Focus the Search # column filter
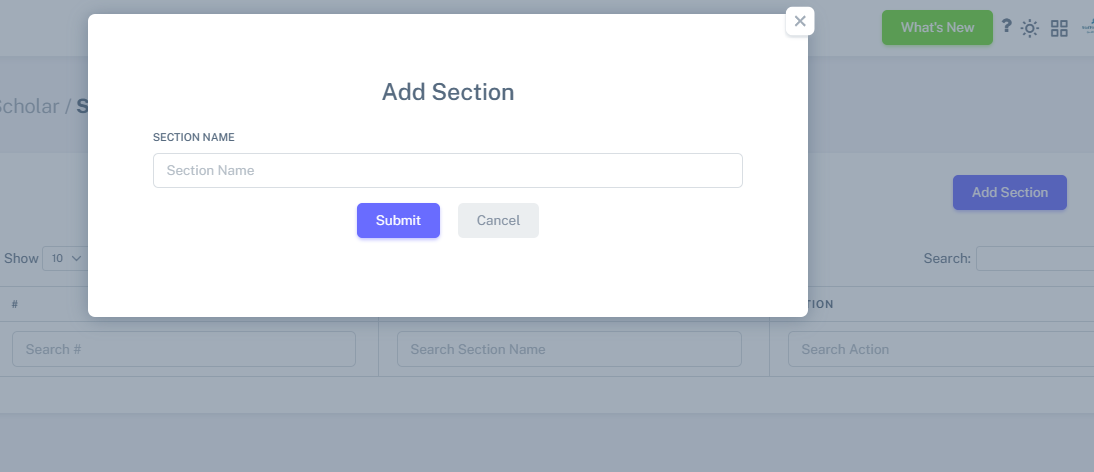Viewport: 1094px width, 472px height. pyautogui.click(x=184, y=349)
